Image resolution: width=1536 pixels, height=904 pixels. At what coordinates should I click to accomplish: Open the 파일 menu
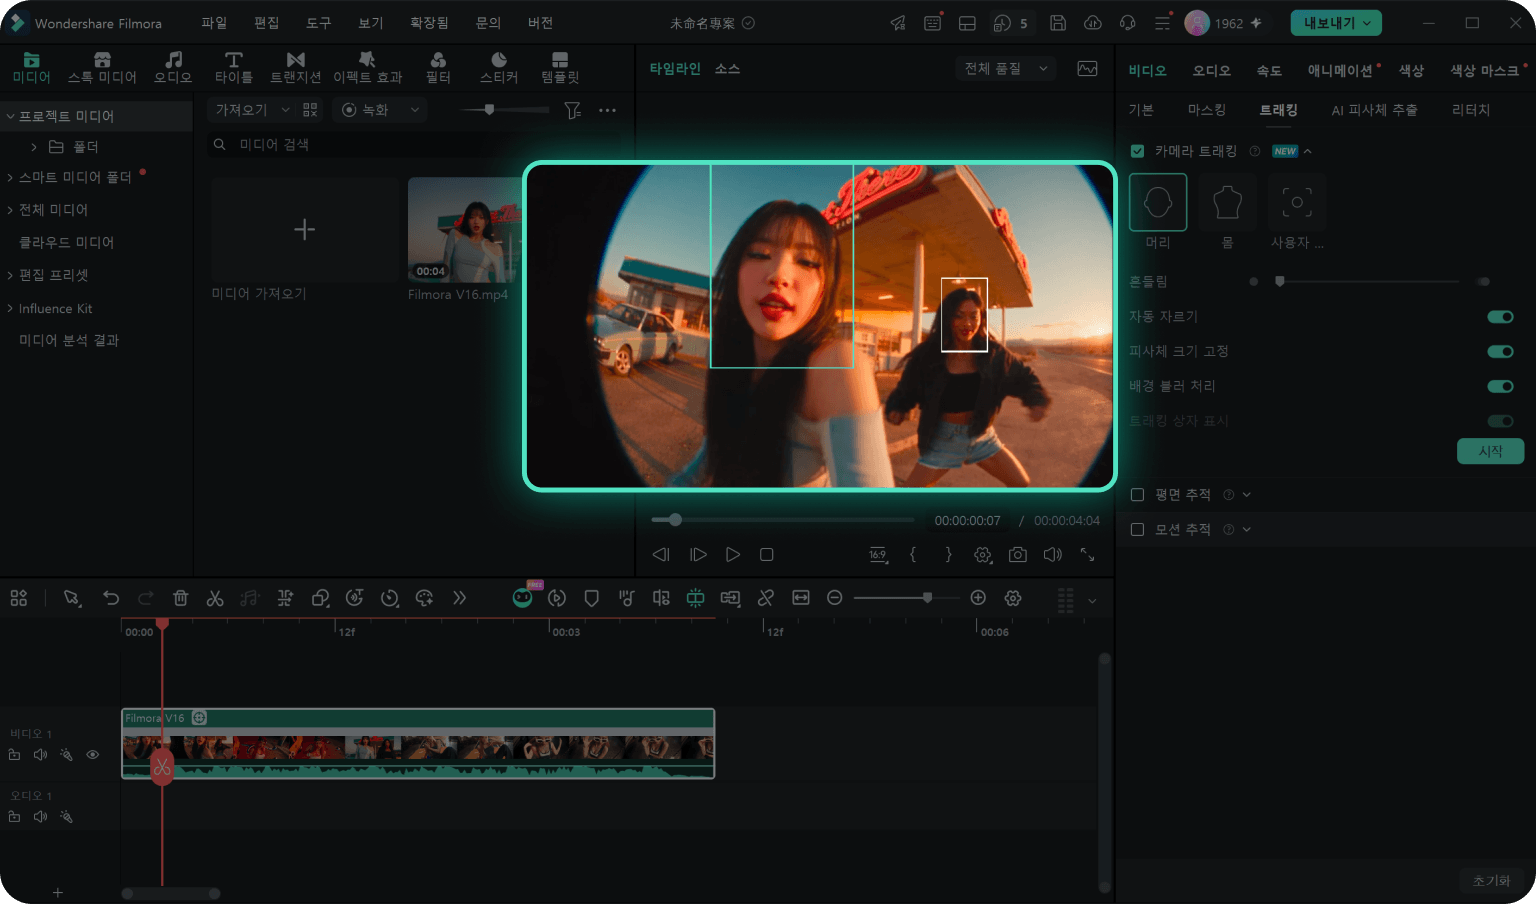214,23
